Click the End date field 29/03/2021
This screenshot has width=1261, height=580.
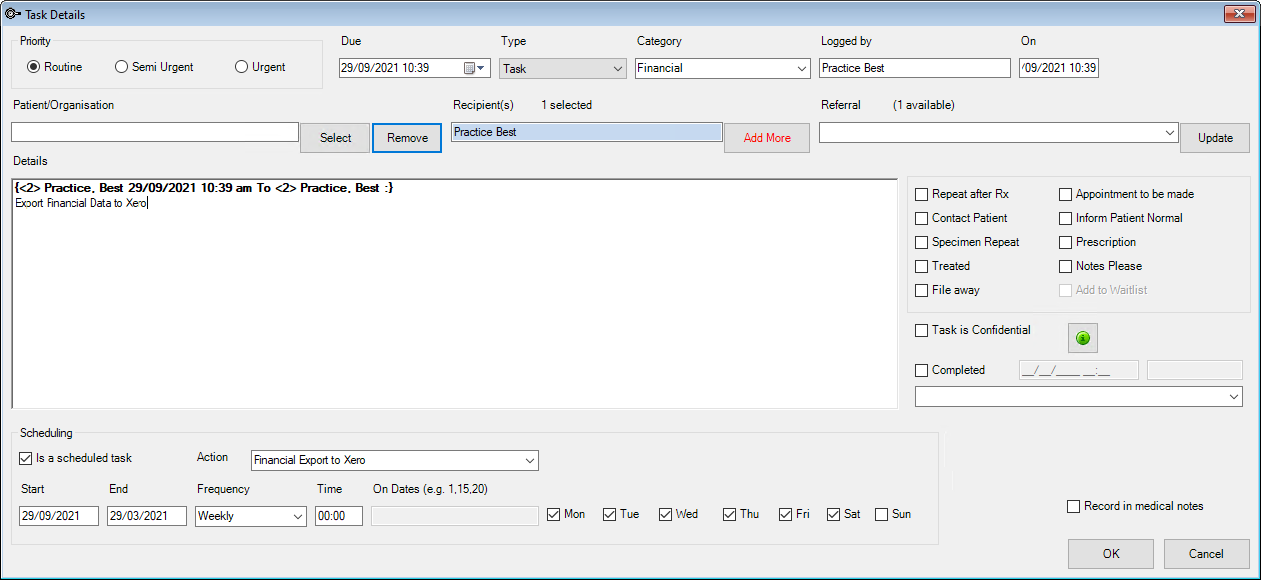147,516
